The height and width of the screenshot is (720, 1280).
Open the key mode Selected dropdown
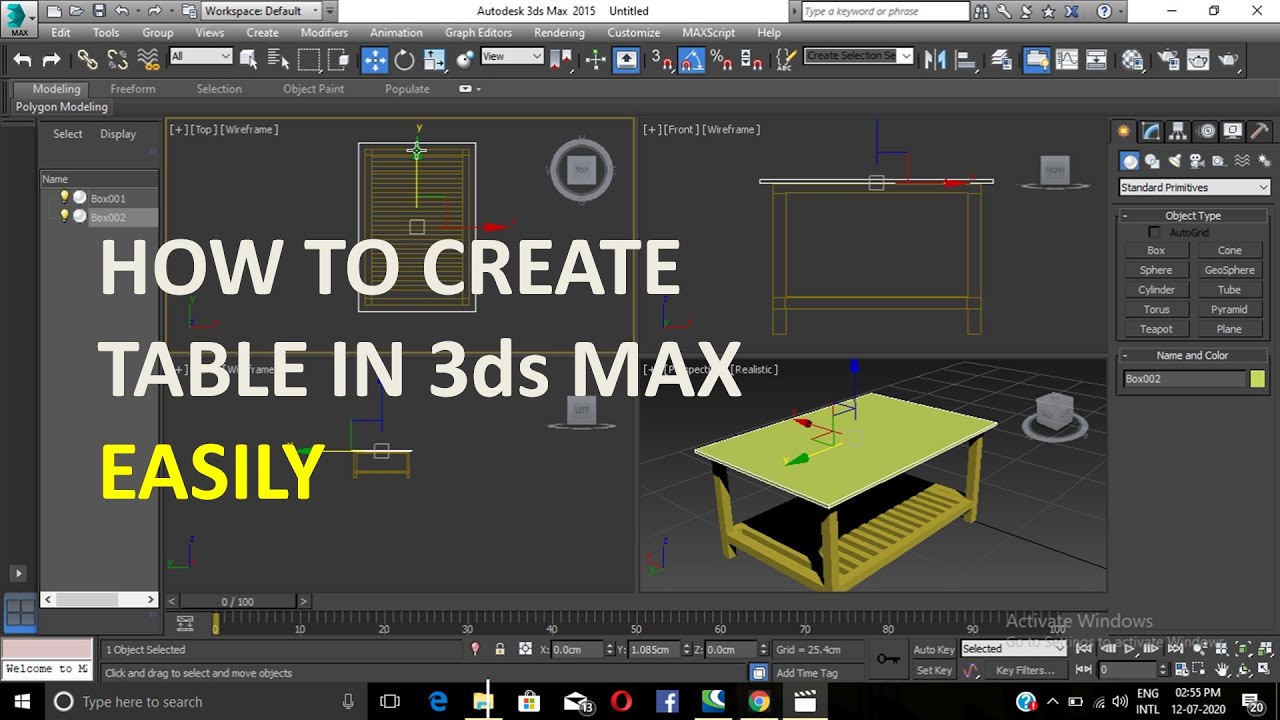[x=1013, y=649]
